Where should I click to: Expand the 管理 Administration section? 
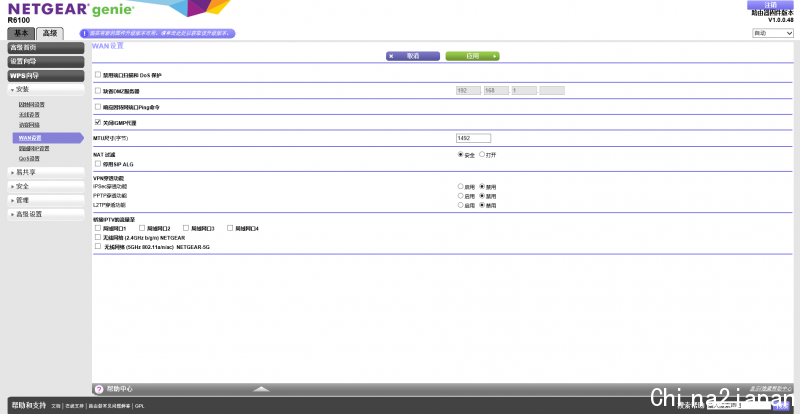[46, 200]
